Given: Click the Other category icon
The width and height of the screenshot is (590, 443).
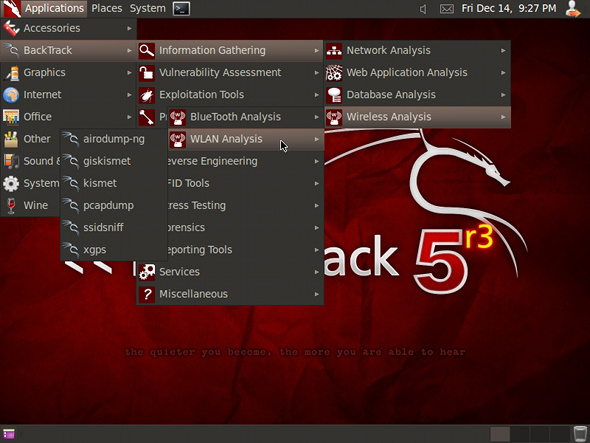Looking at the screenshot, I should (x=11, y=139).
